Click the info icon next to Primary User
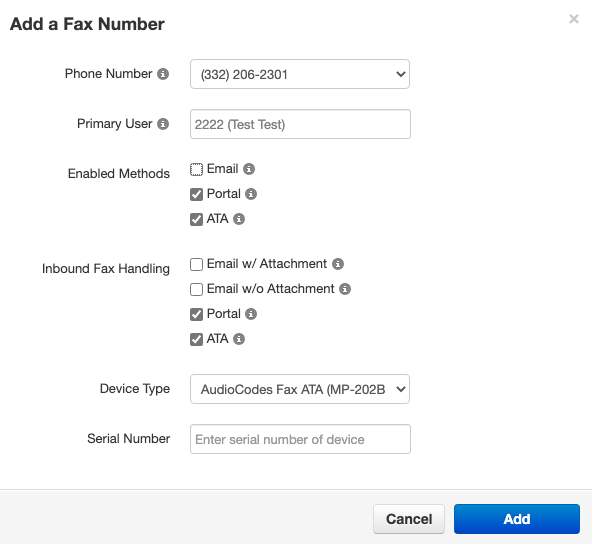The image size is (592, 544). (x=163, y=124)
